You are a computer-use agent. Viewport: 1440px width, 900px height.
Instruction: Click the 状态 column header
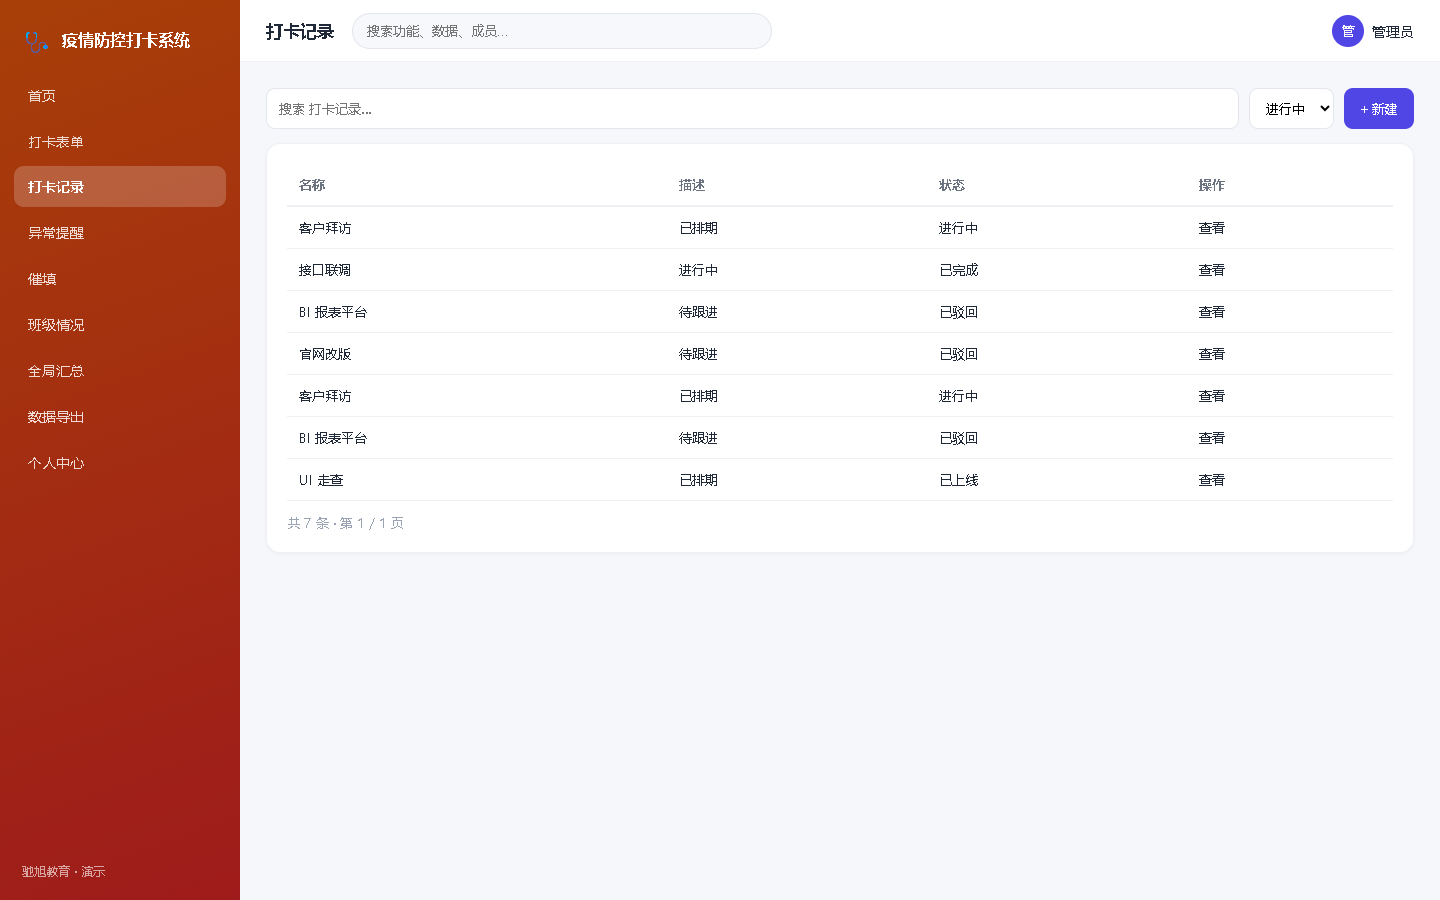(x=952, y=185)
